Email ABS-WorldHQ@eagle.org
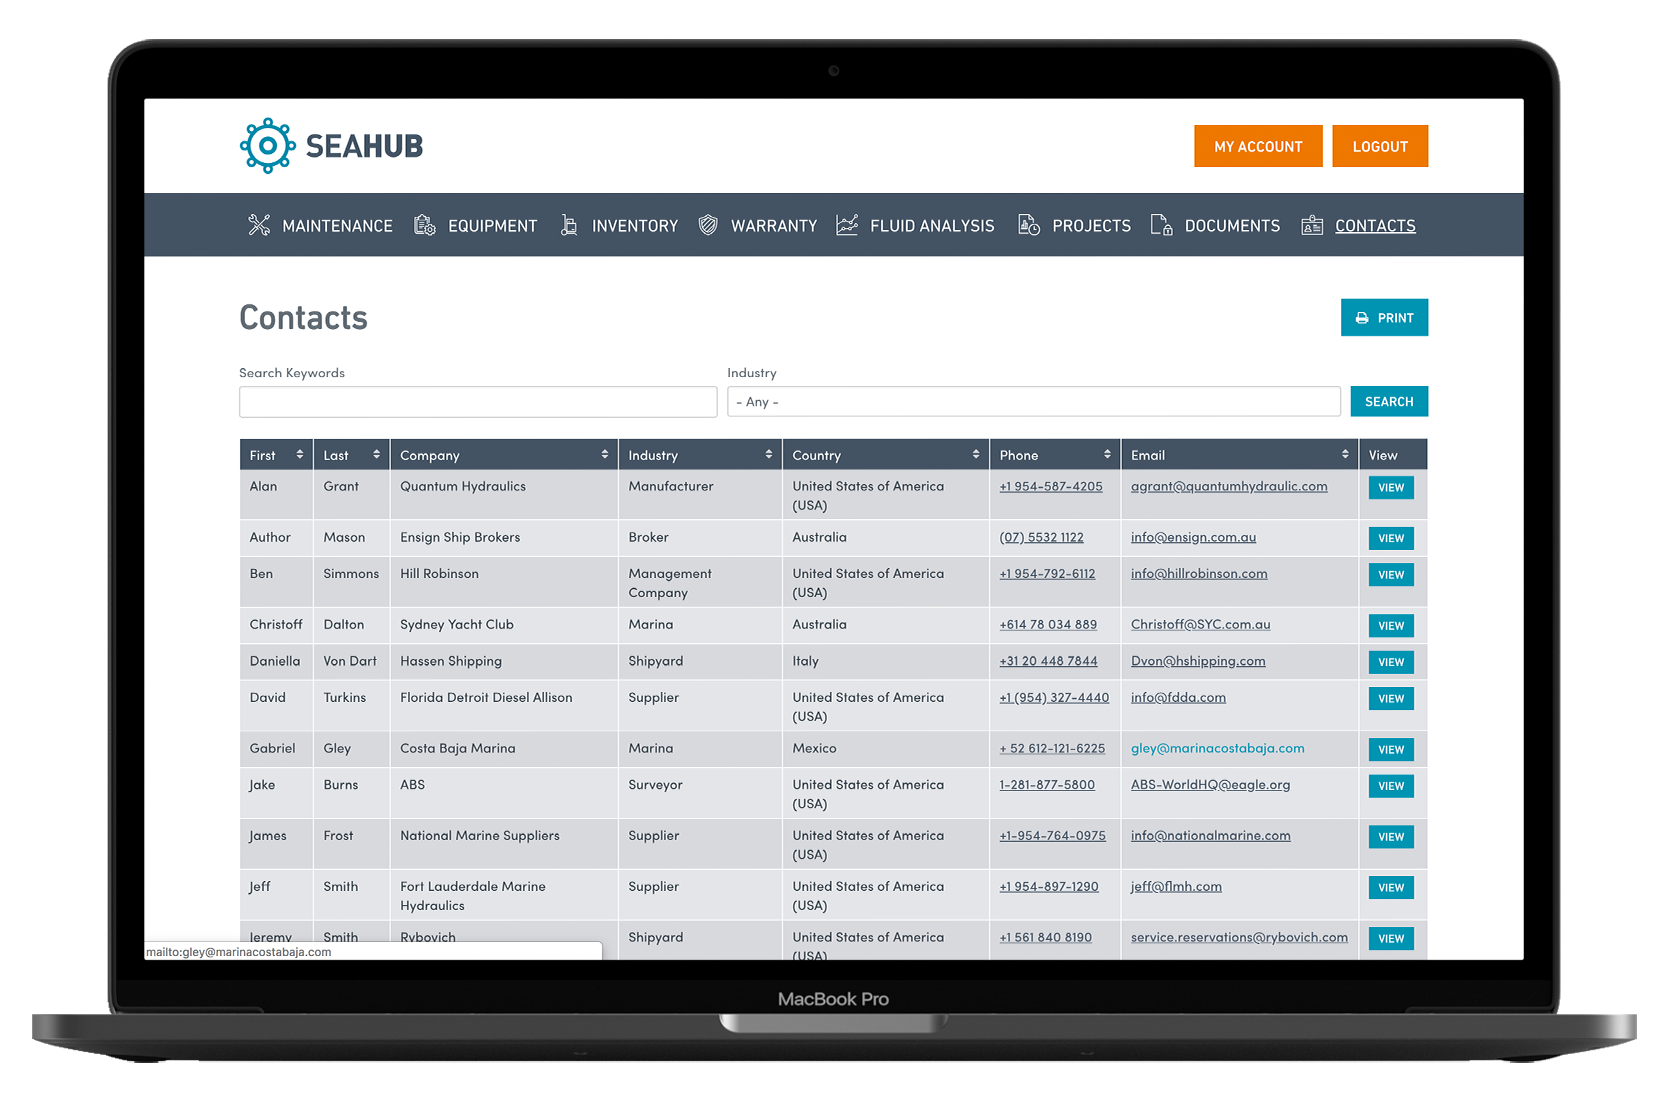1673x1098 pixels. pos(1210,784)
